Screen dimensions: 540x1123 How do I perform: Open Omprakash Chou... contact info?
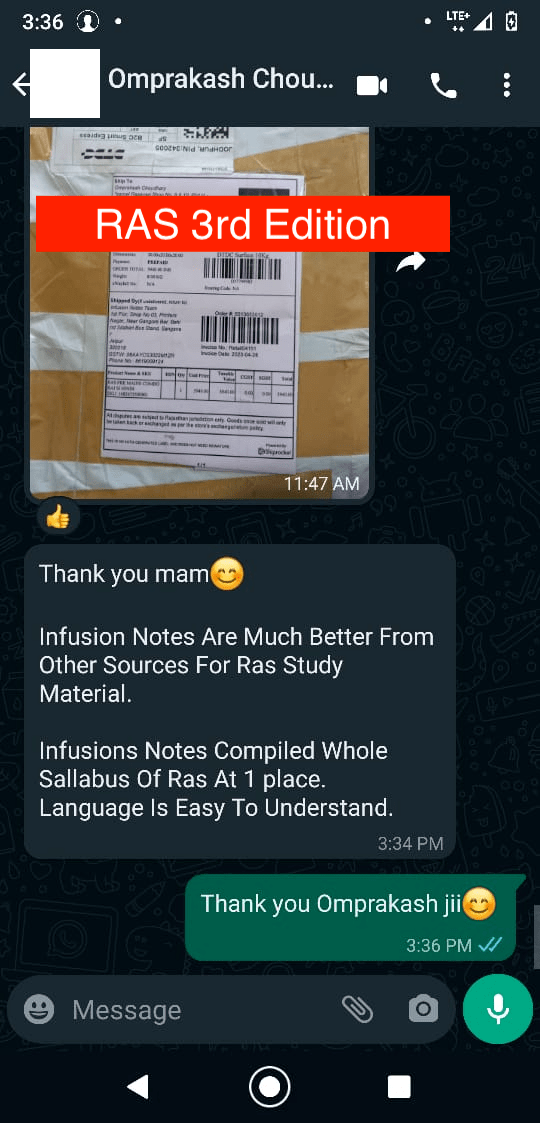tap(221, 81)
